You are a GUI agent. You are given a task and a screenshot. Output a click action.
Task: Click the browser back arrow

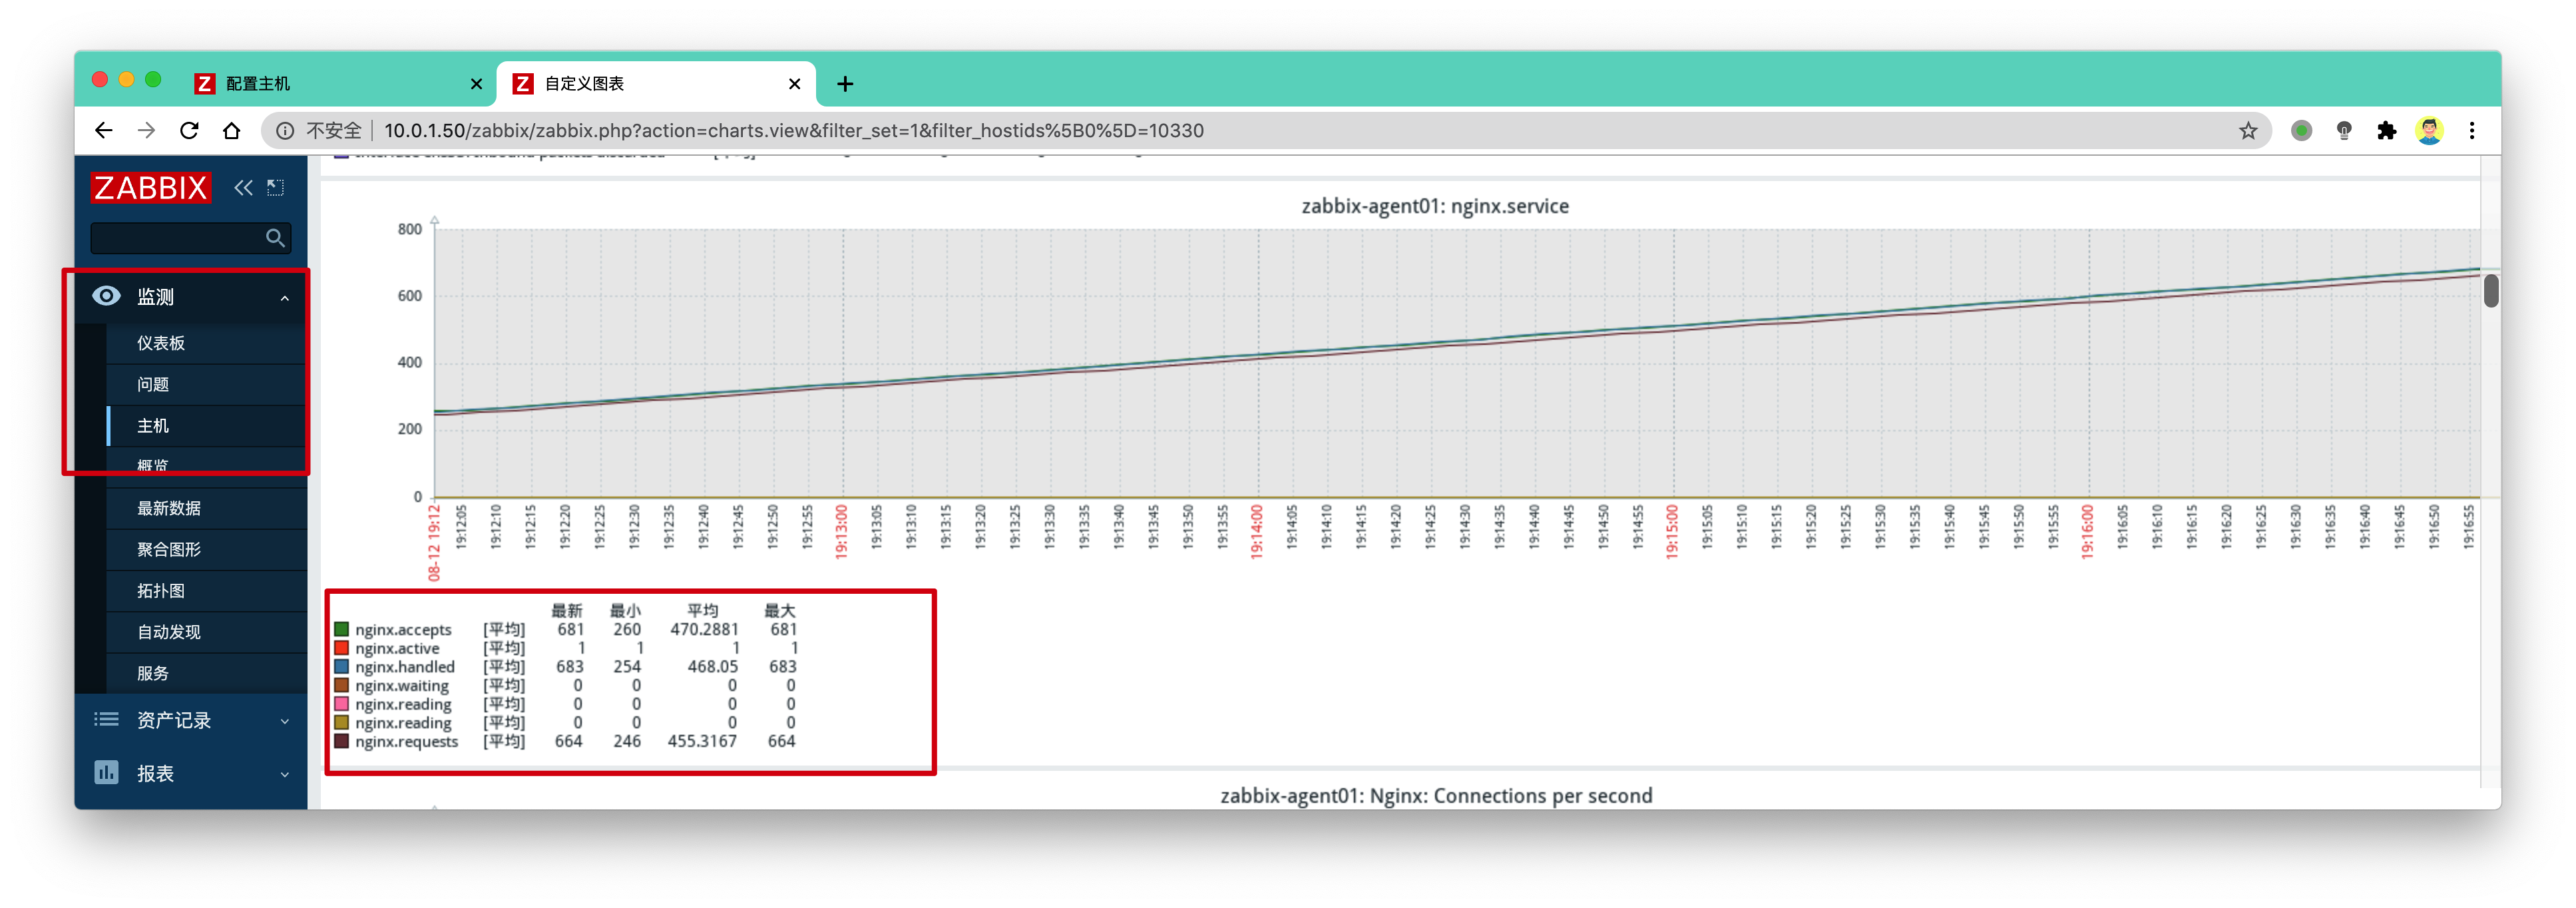[x=104, y=130]
